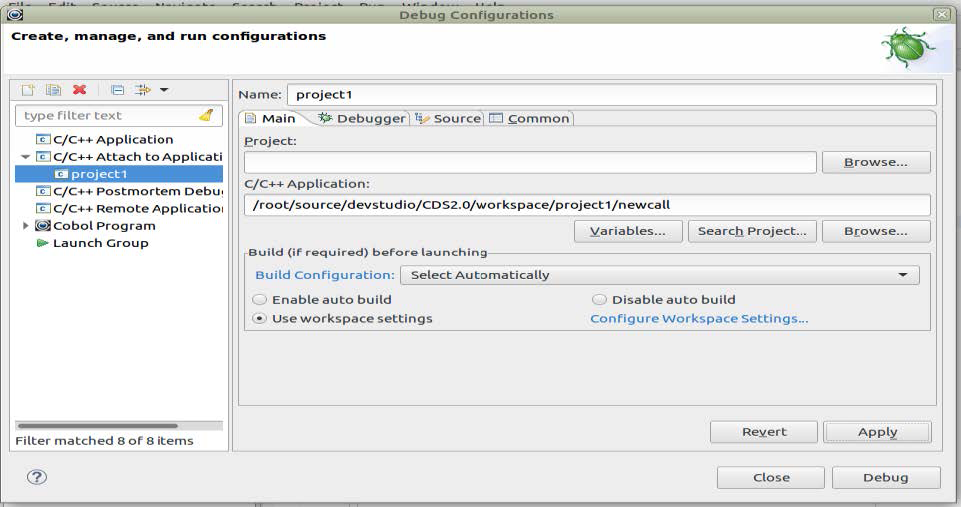Open the Configure Workspace Settings link
The height and width of the screenshot is (507, 961).
coord(699,318)
